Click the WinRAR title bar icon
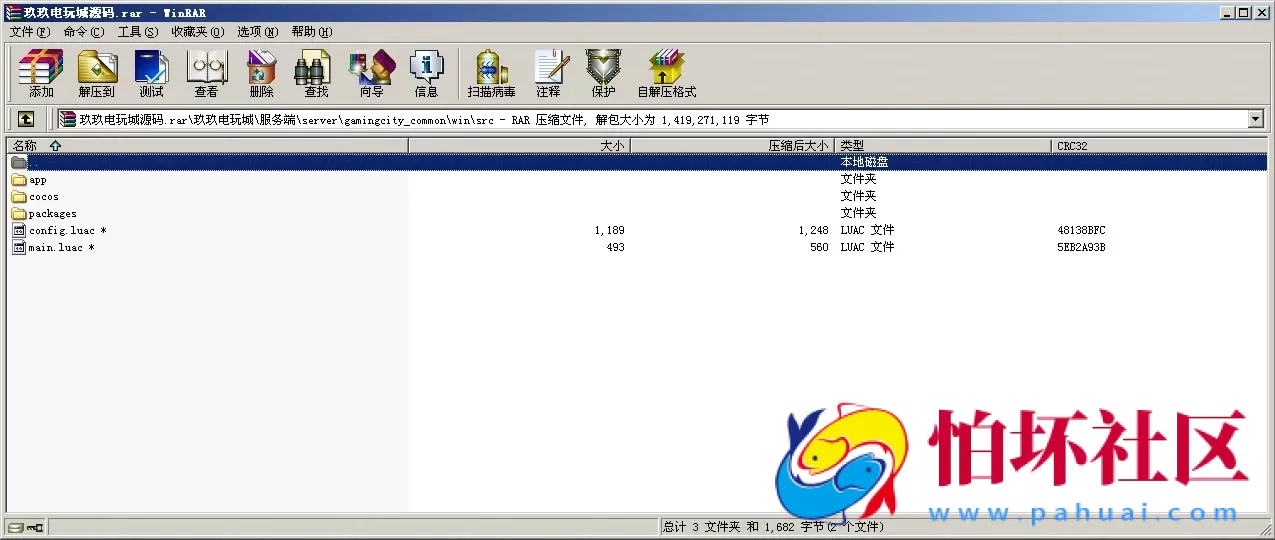The width and height of the screenshot is (1275, 540). [13, 13]
